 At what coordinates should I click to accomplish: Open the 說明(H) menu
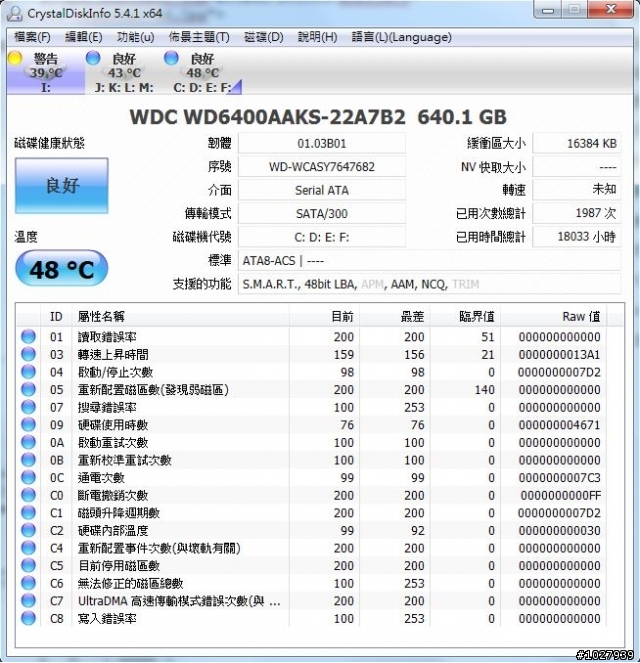point(317,37)
